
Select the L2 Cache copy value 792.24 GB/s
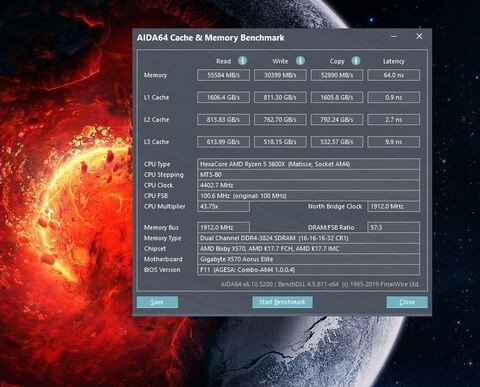tap(337, 119)
